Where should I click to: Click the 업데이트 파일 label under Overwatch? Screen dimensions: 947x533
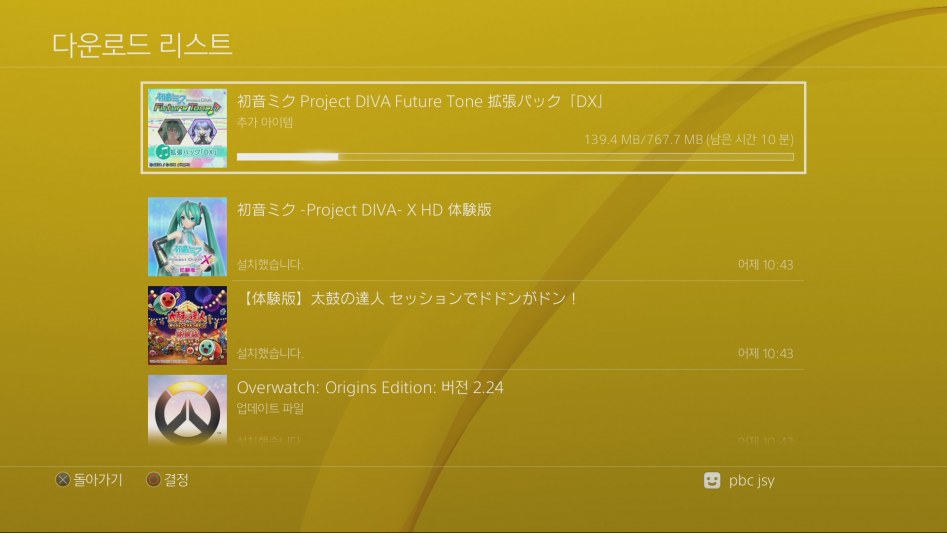[270, 409]
